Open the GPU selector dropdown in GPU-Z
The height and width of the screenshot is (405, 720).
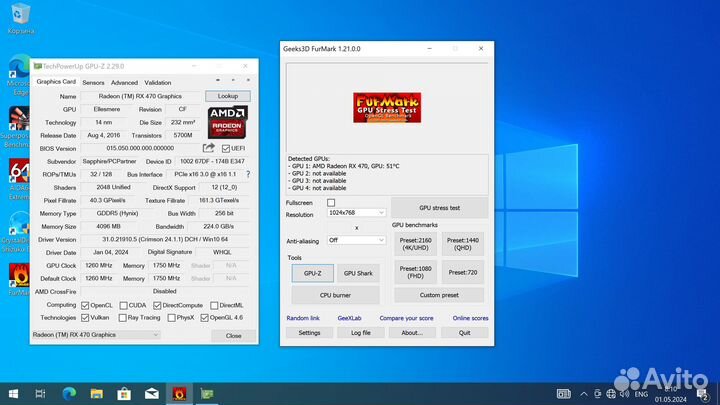pos(96,335)
